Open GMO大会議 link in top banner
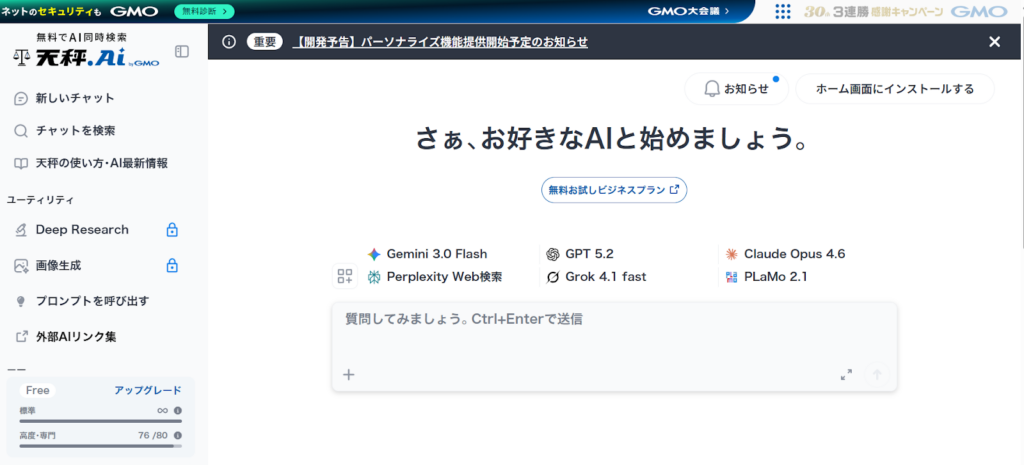 [x=688, y=11]
